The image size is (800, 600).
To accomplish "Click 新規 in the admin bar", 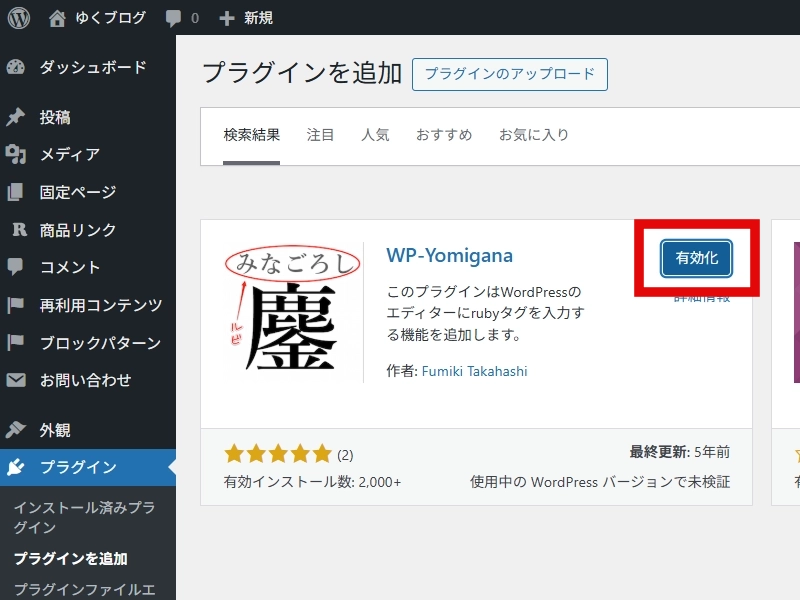I will click(258, 18).
